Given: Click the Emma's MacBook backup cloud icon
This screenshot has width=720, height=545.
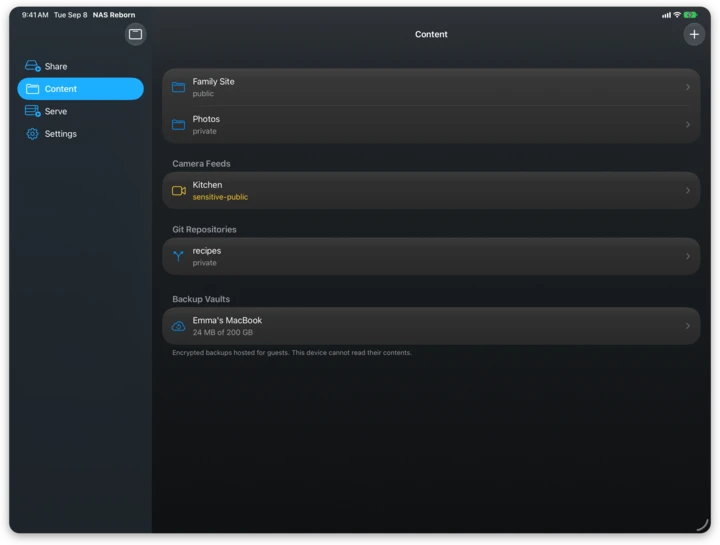Looking at the screenshot, I should tap(178, 326).
